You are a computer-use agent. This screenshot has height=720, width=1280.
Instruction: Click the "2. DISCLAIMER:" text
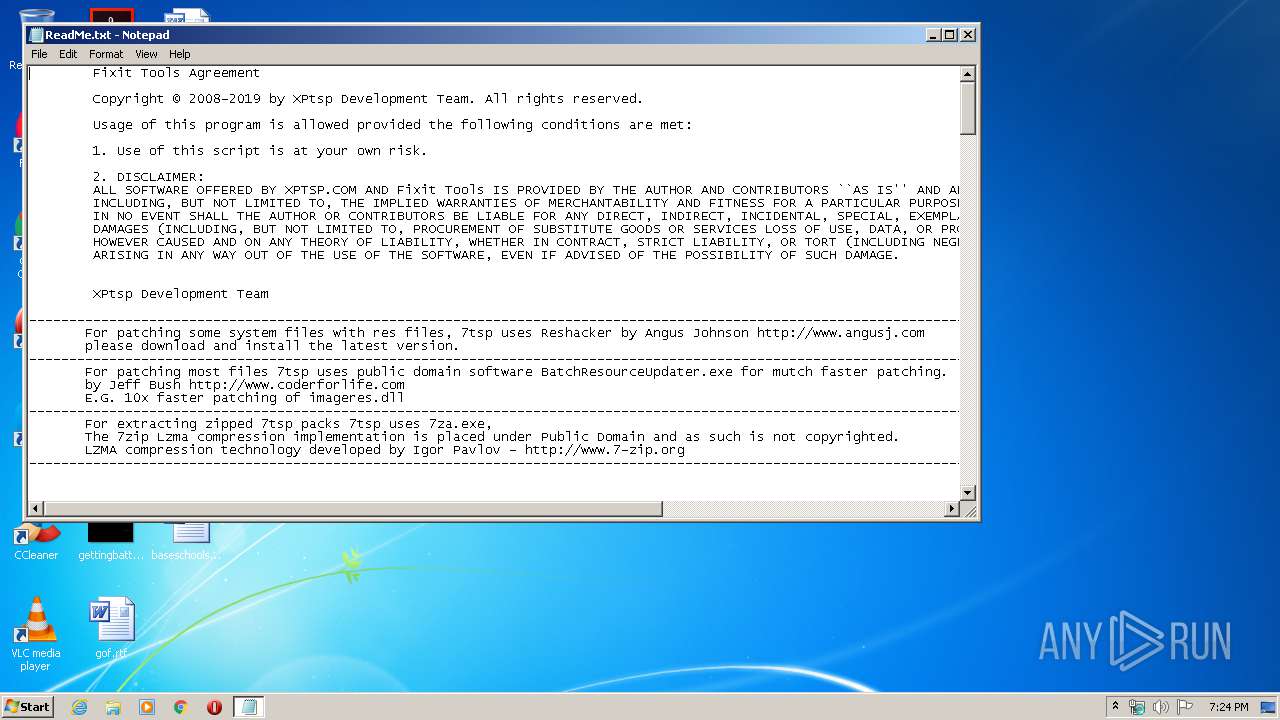[x=148, y=177]
